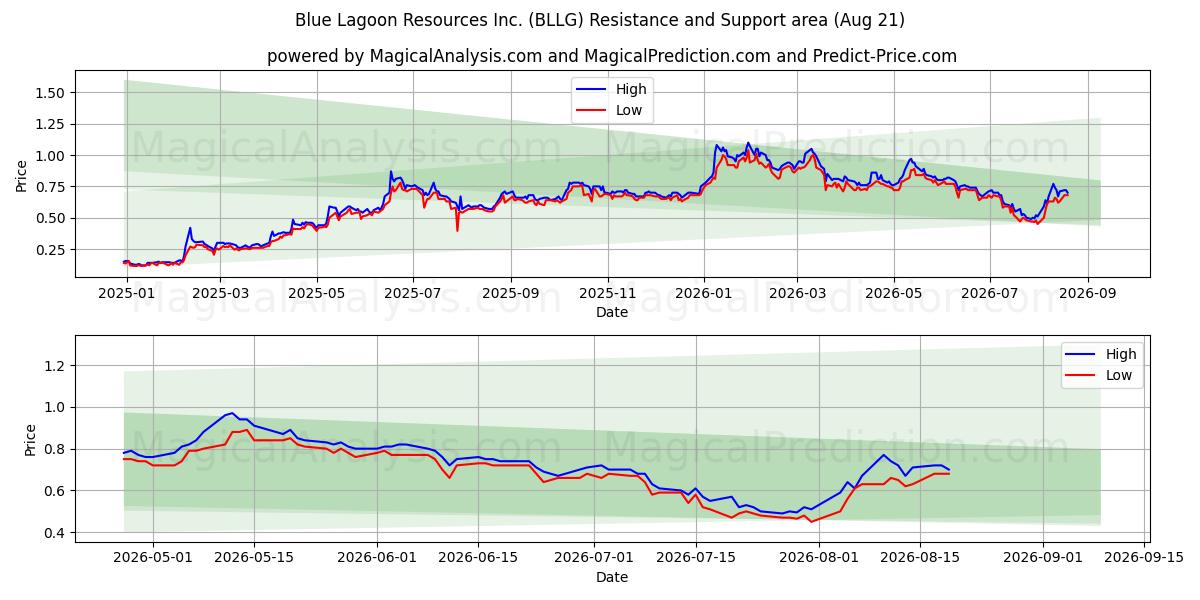The image size is (1200, 600).
Task: Click the 'Date' axis label under the bottom chart
Action: pyautogui.click(x=612, y=577)
